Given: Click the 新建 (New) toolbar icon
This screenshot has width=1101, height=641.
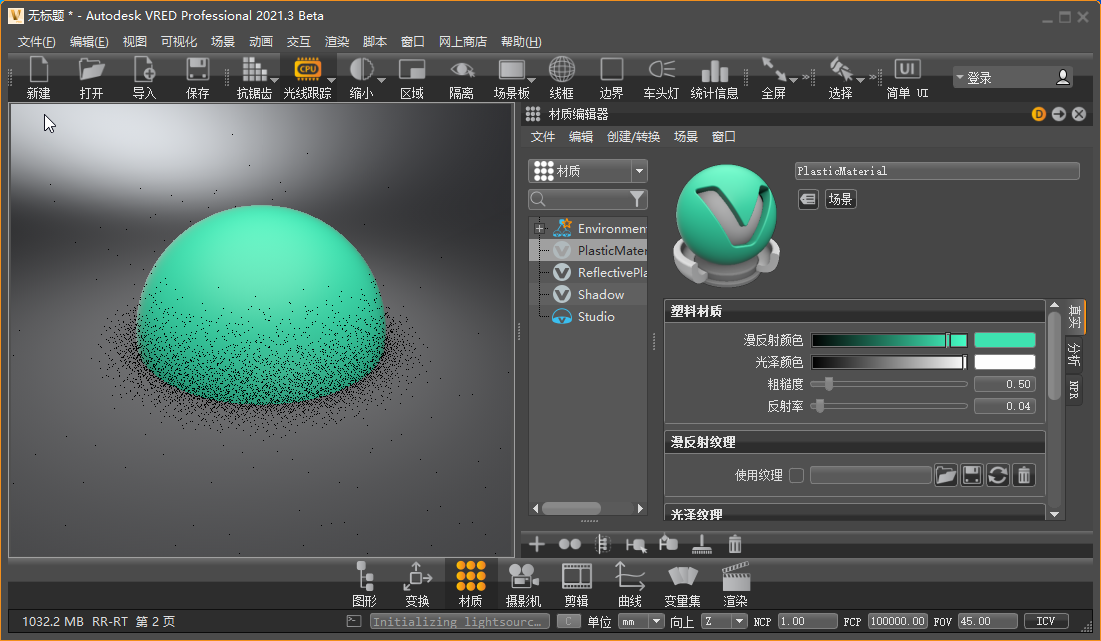Looking at the screenshot, I should pos(39,77).
